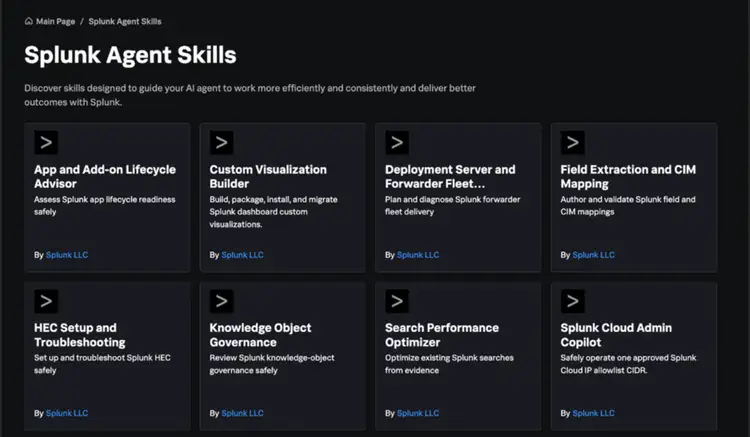Image resolution: width=750 pixels, height=437 pixels.
Task: Click Splunk LLC link under Knowledge Object Governance
Action: coord(243,413)
